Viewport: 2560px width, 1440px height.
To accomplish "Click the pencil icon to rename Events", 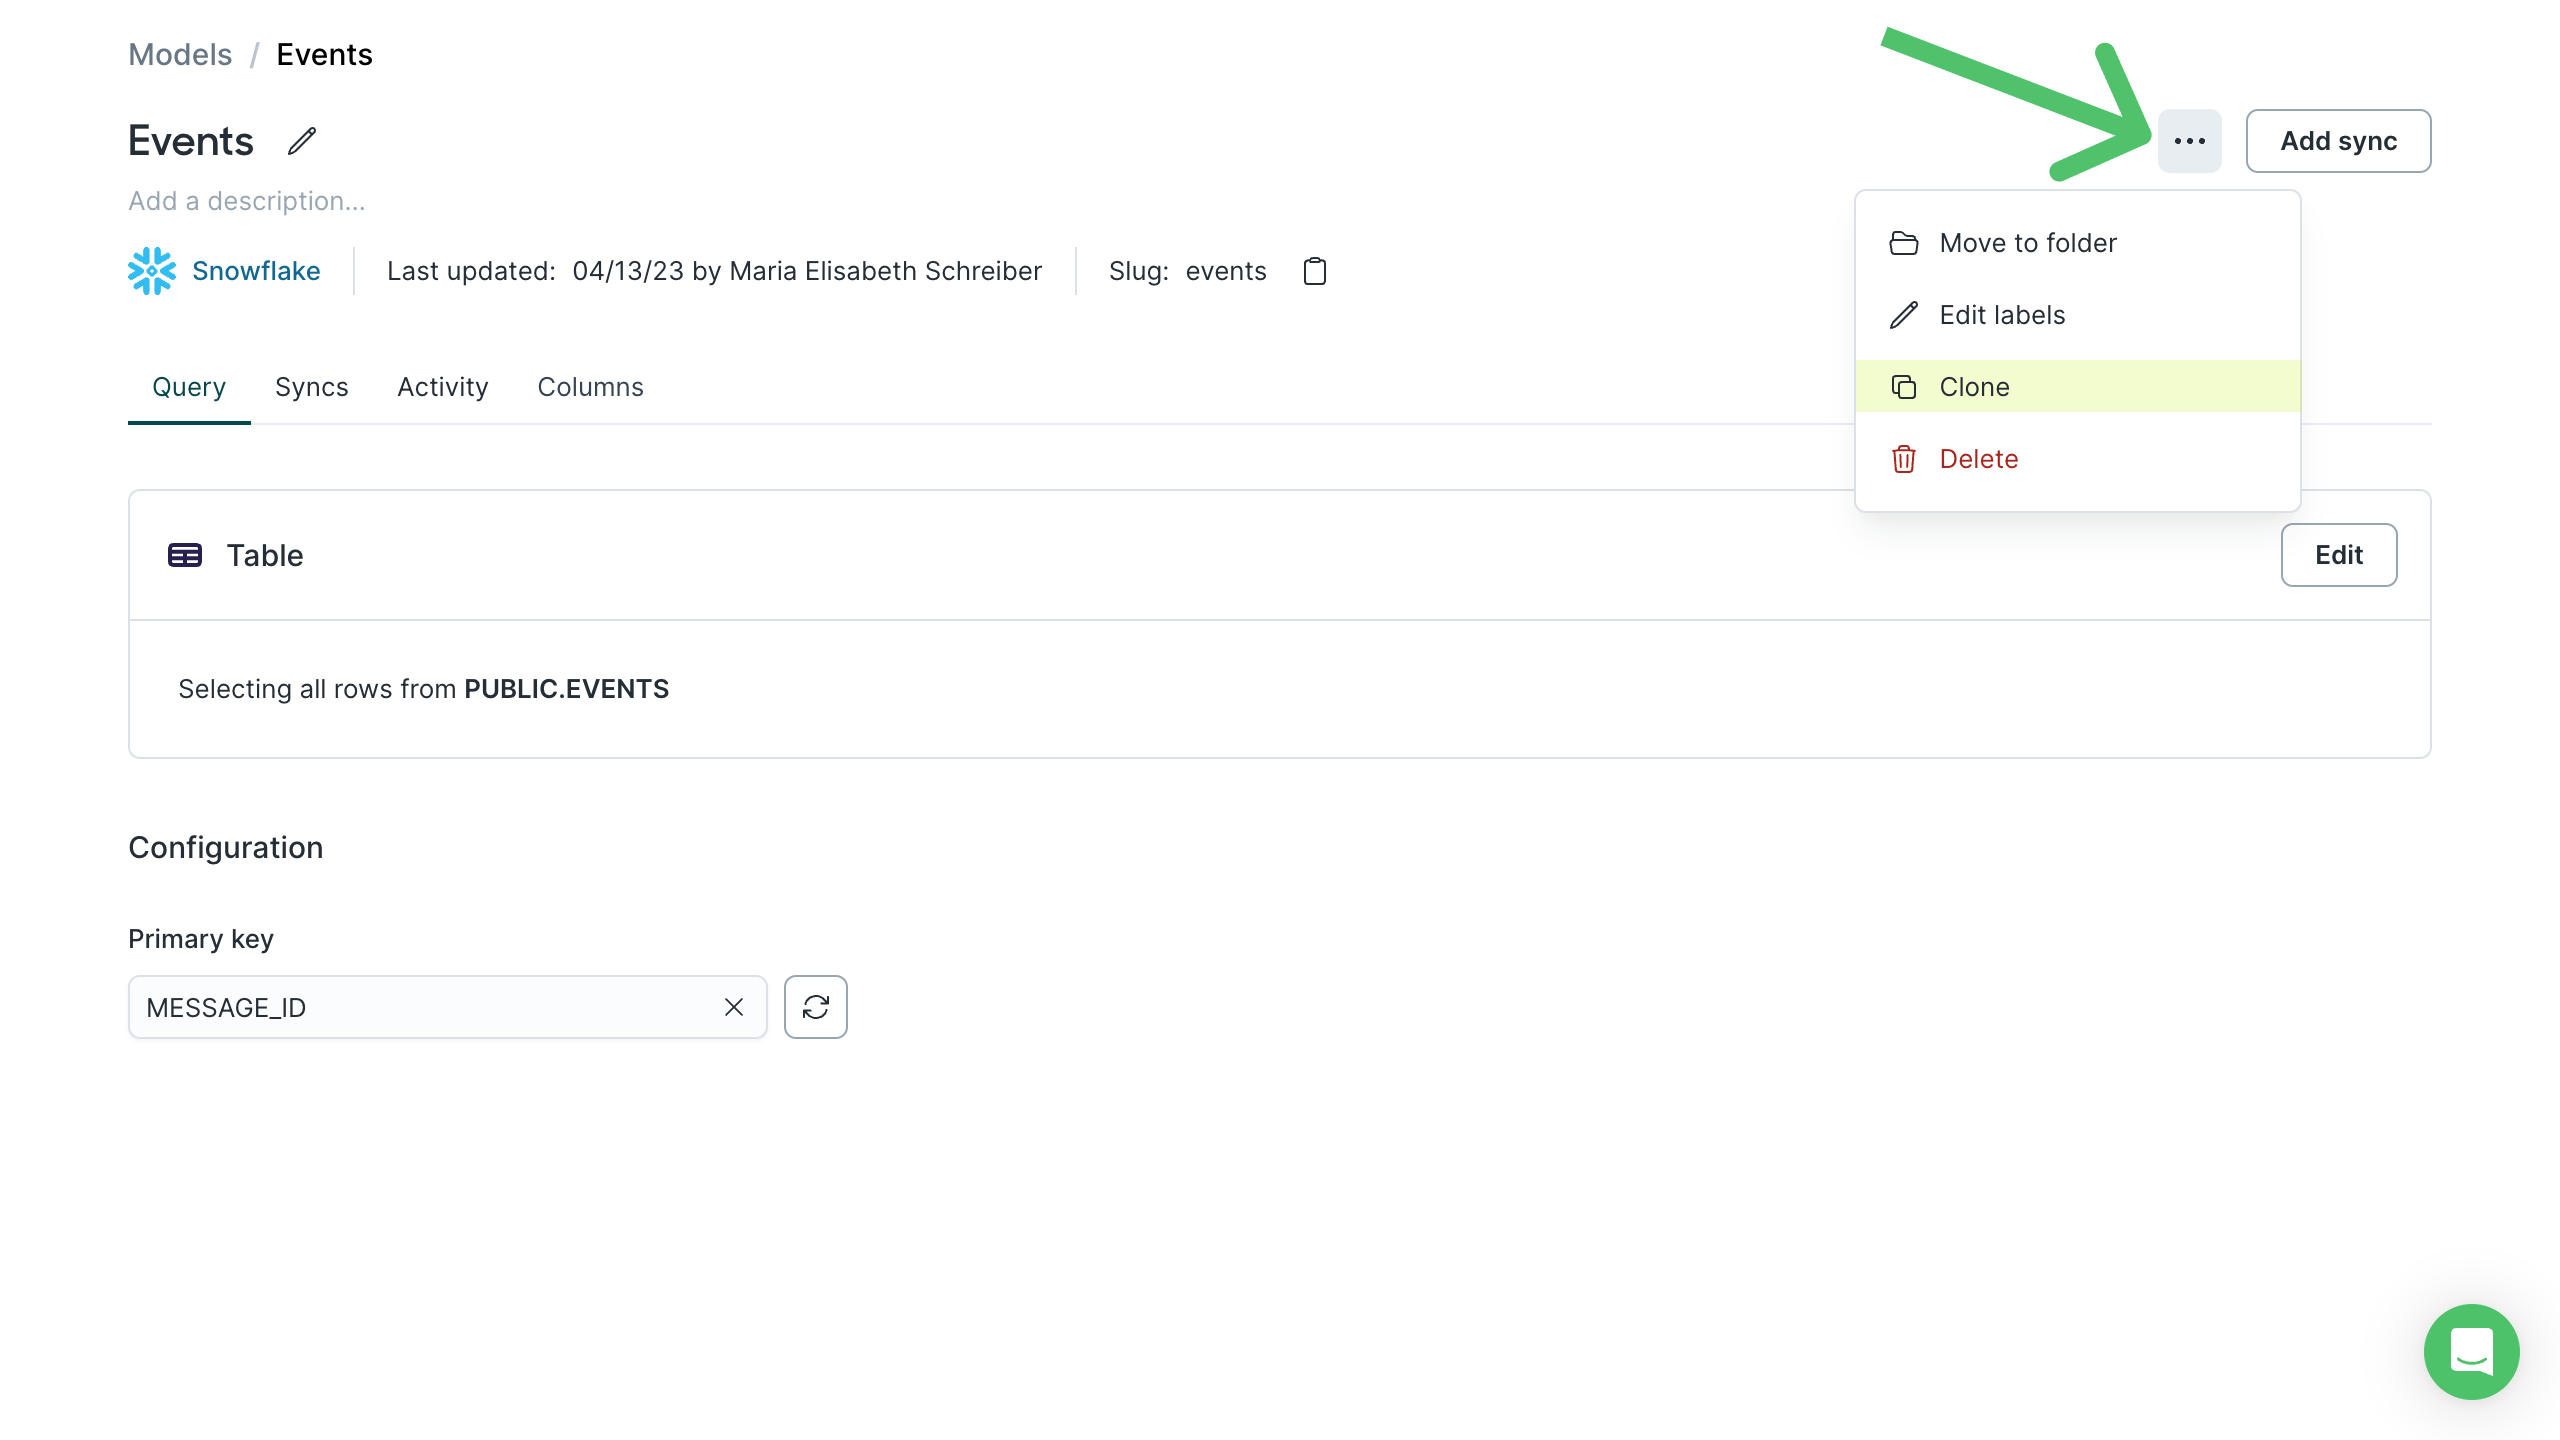I will pyautogui.click(x=302, y=141).
